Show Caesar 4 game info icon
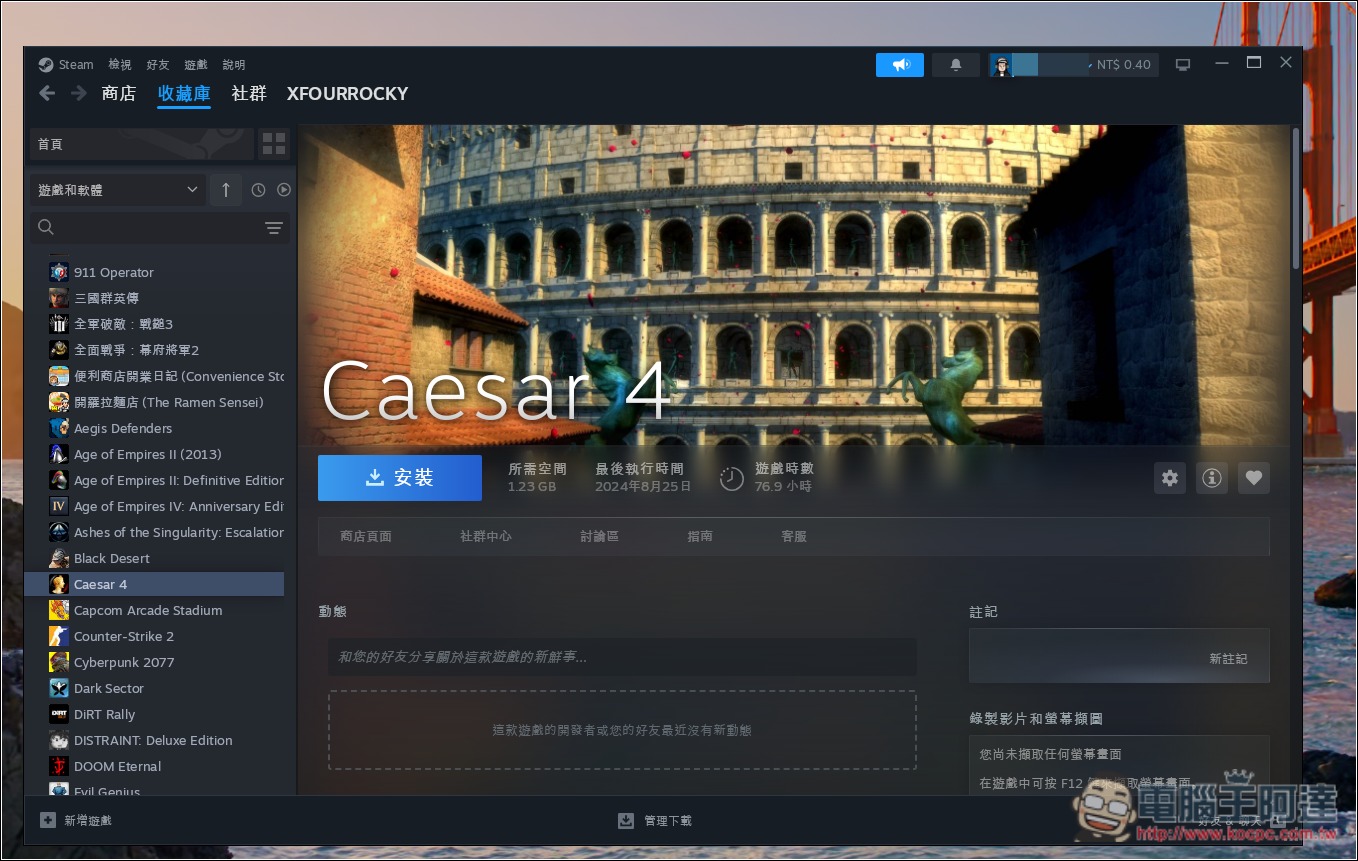The width and height of the screenshot is (1358, 861). click(1212, 478)
